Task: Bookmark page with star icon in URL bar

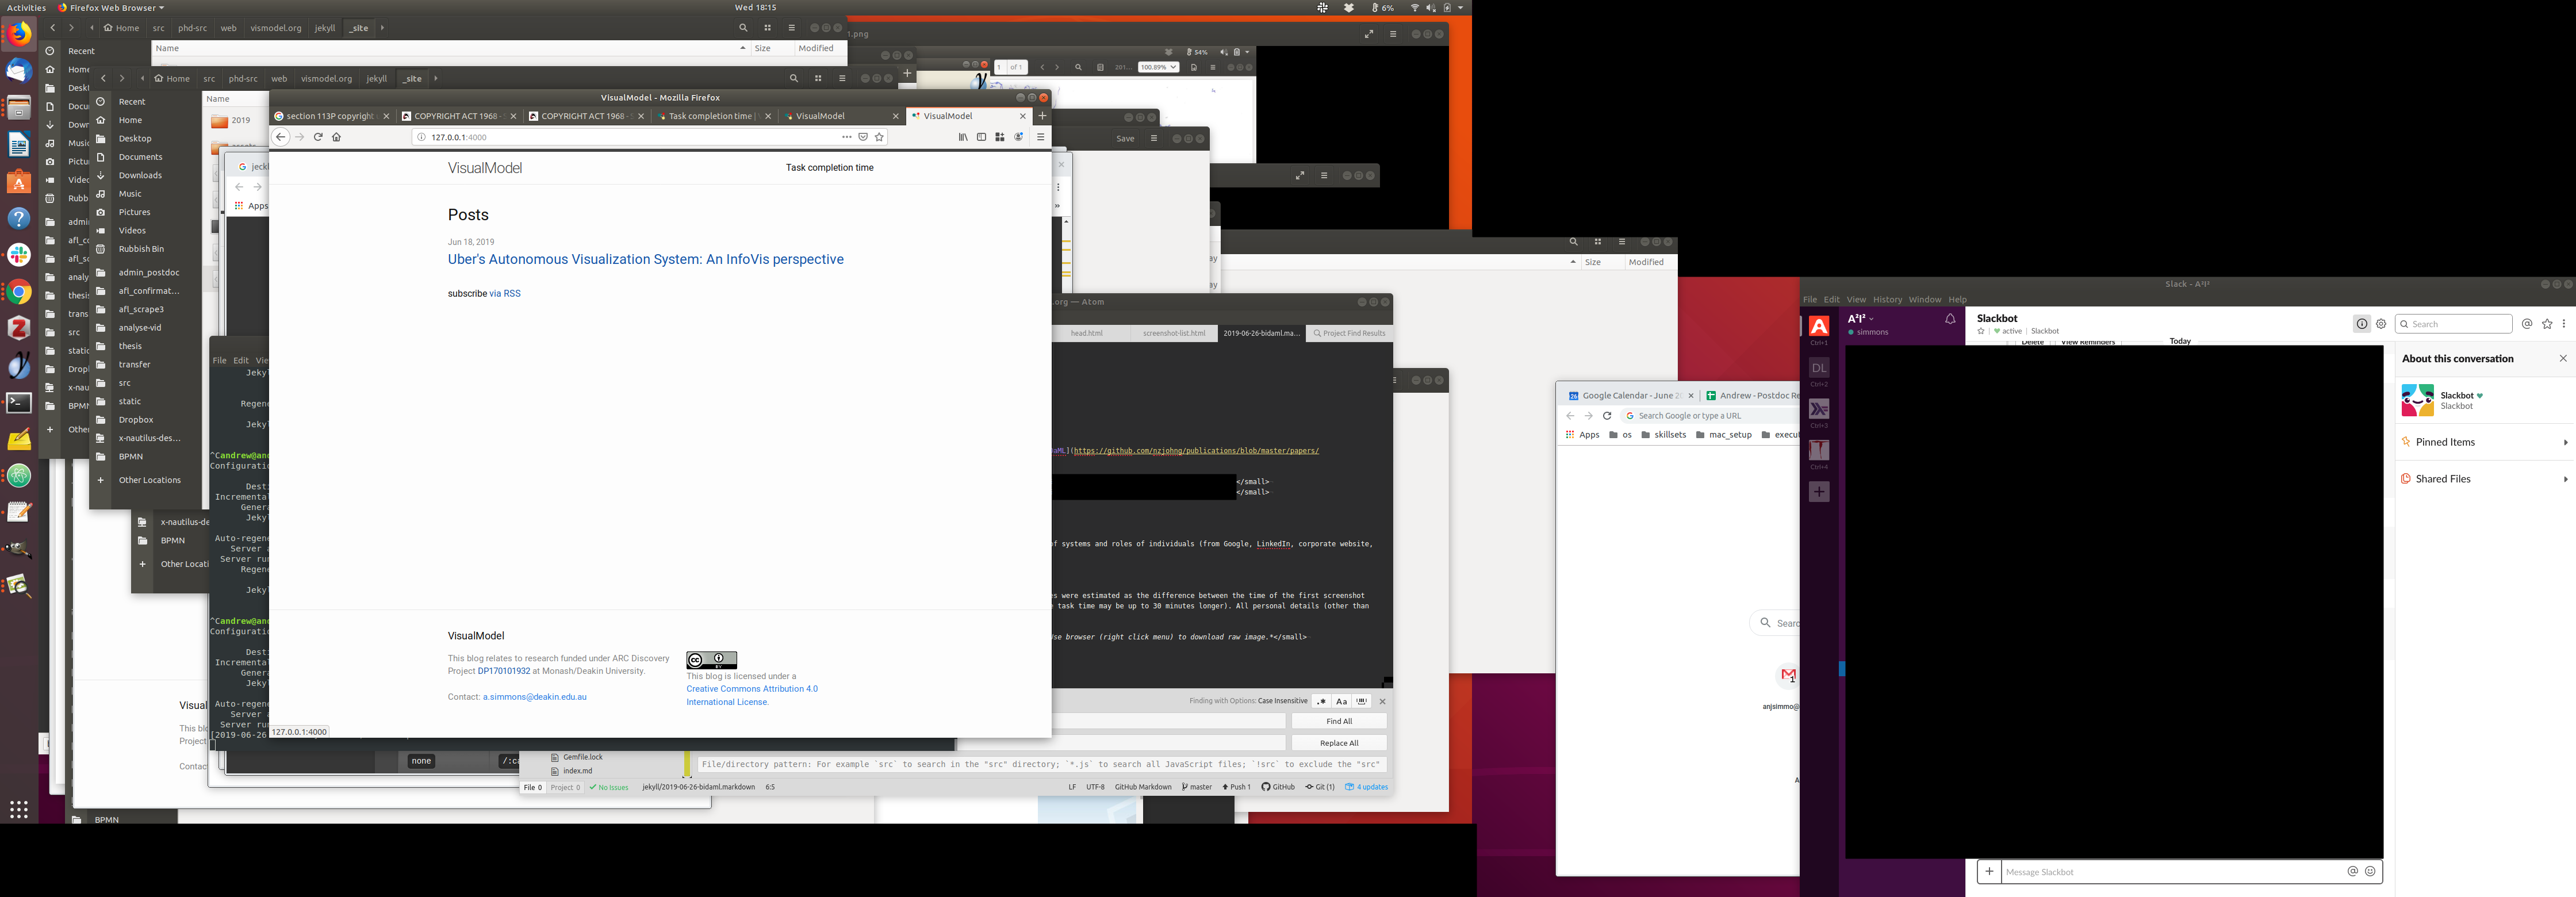Action: point(880,137)
